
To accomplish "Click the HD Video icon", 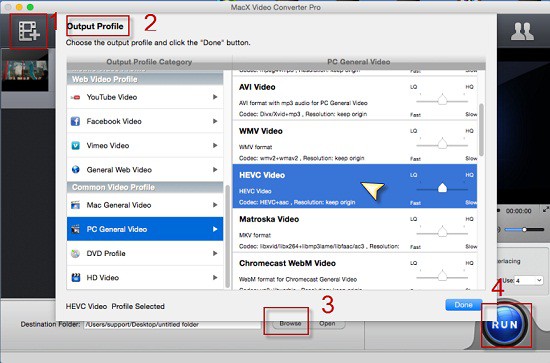I will pos(75,278).
